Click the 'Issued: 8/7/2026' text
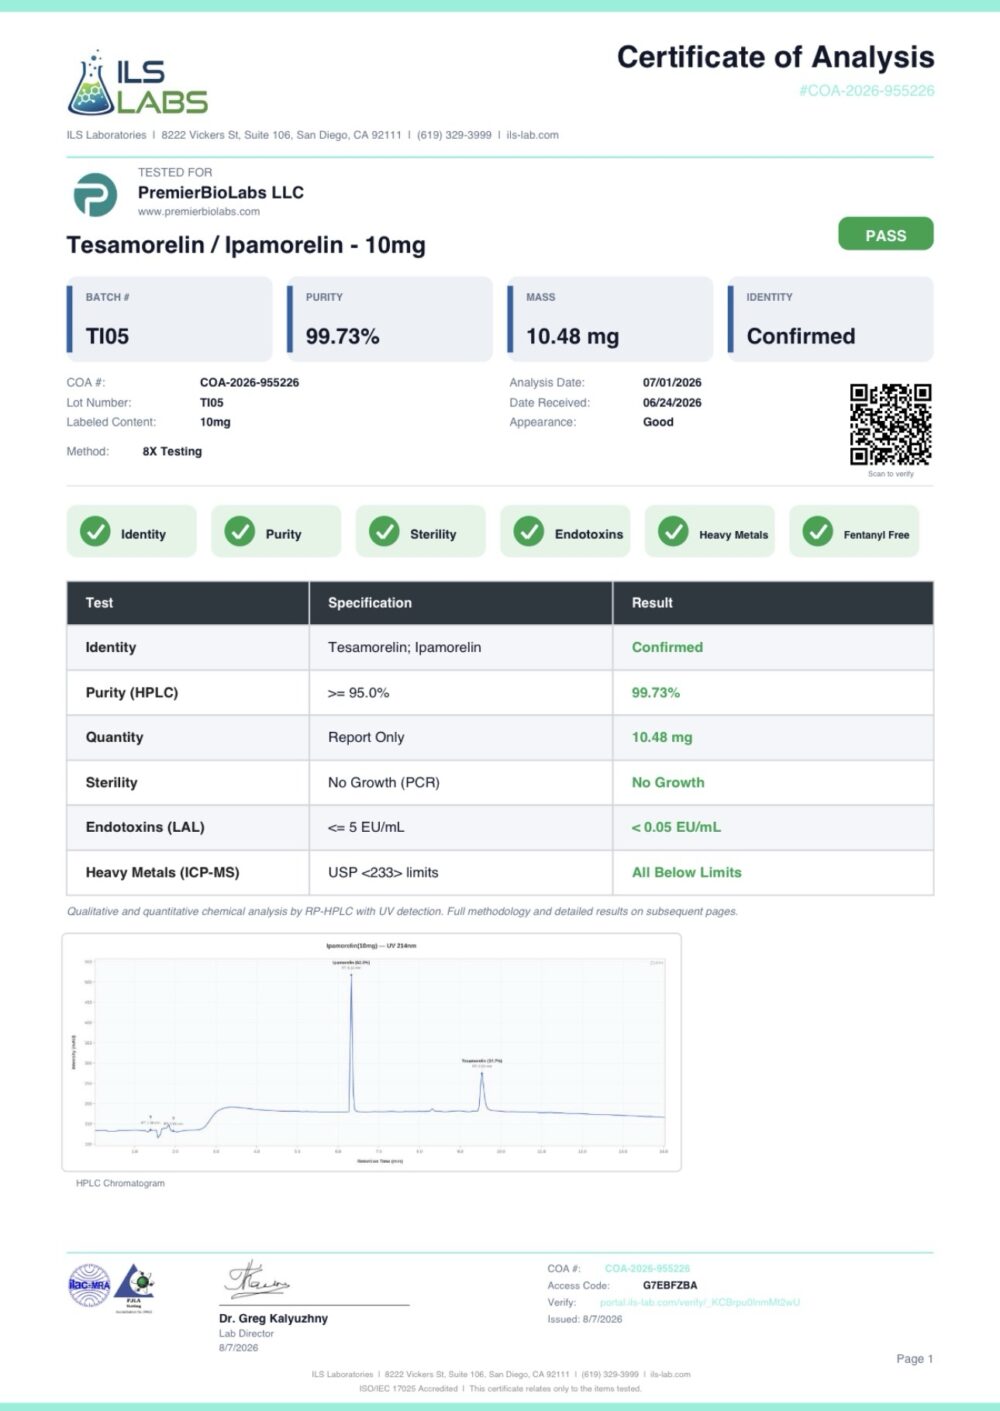This screenshot has width=1000, height=1411. pyautogui.click(x=584, y=1319)
